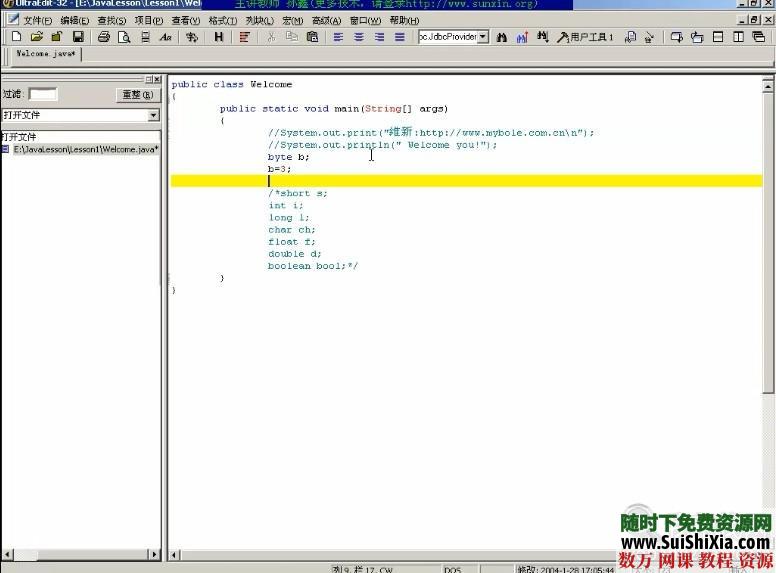Expand the 打开文件 dropdown in side panel
This screenshot has width=776, height=573.
pos(153,115)
